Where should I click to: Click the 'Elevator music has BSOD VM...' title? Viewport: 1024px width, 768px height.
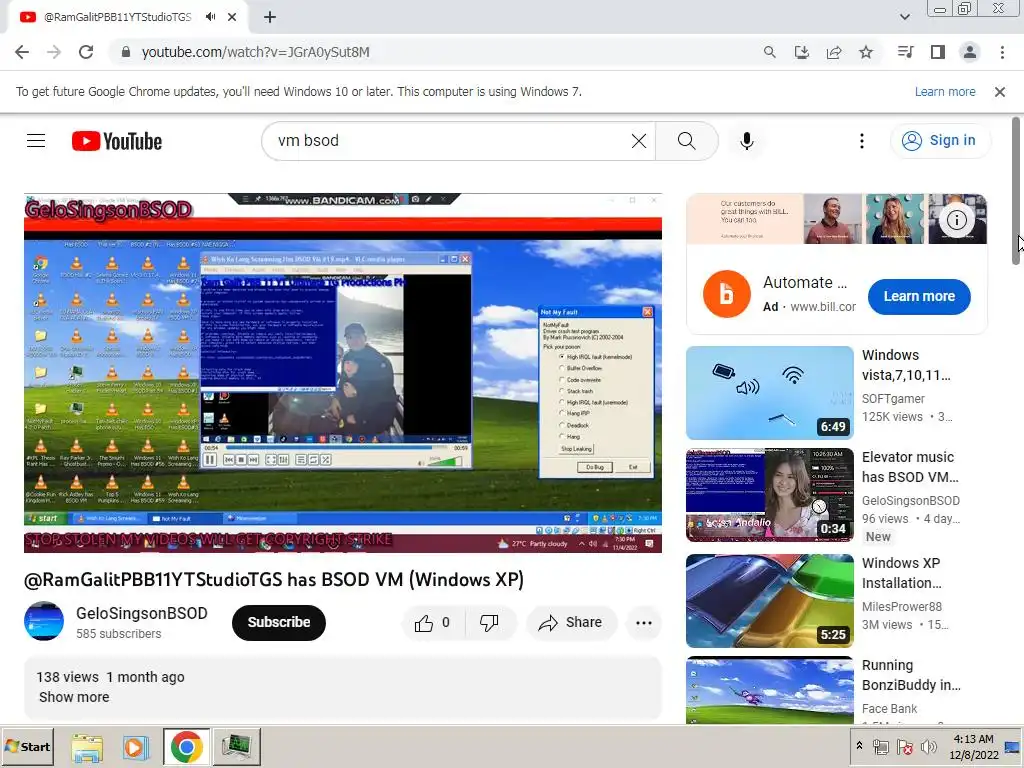910,467
